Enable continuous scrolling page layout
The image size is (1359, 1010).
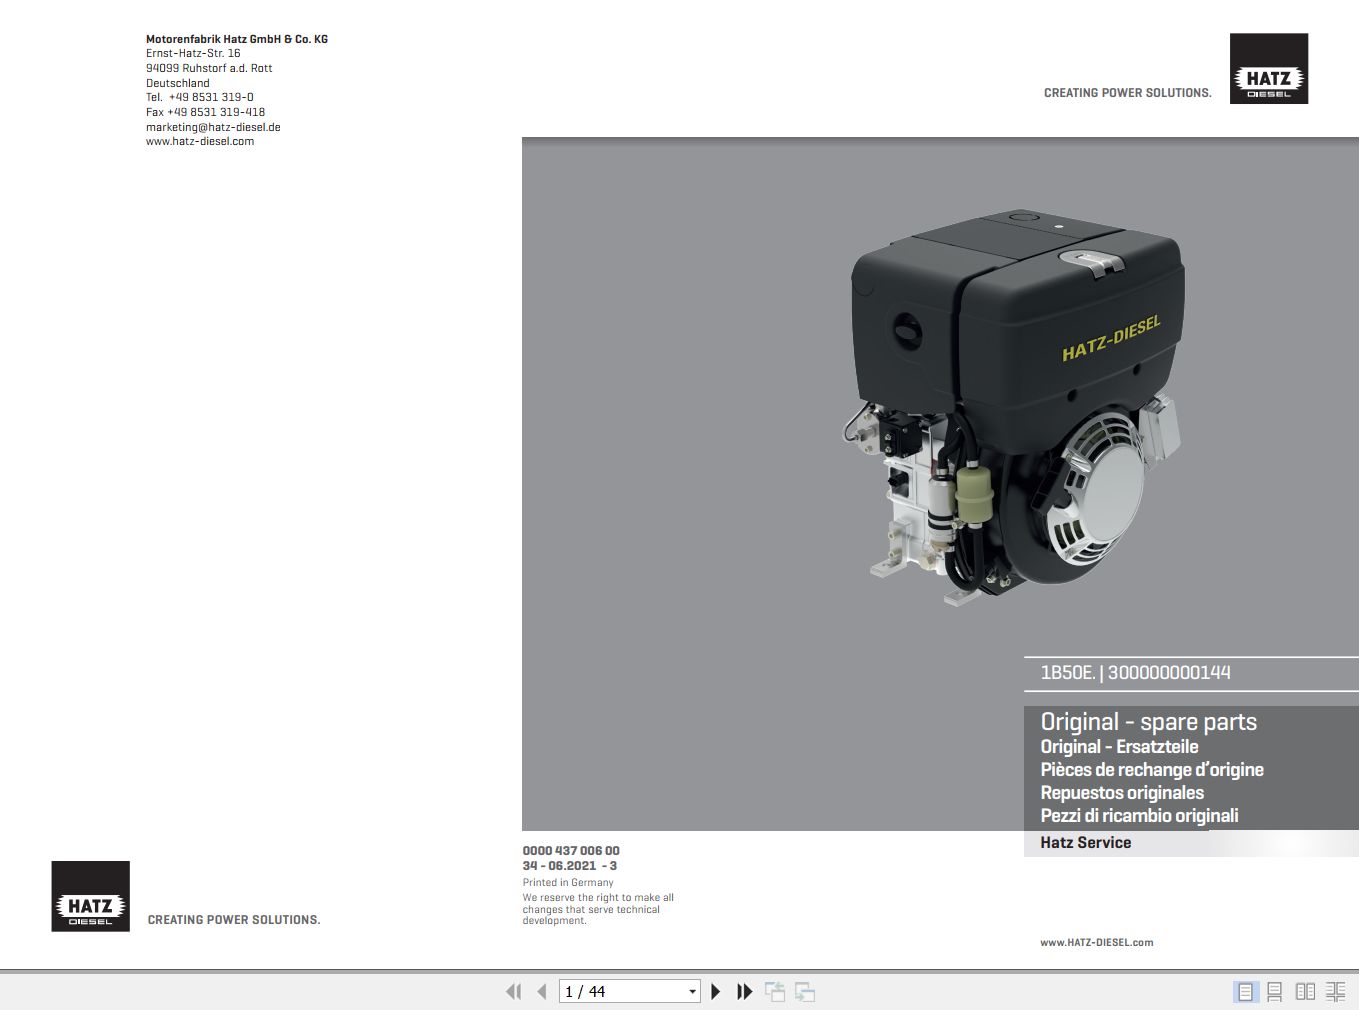pos(1276,992)
